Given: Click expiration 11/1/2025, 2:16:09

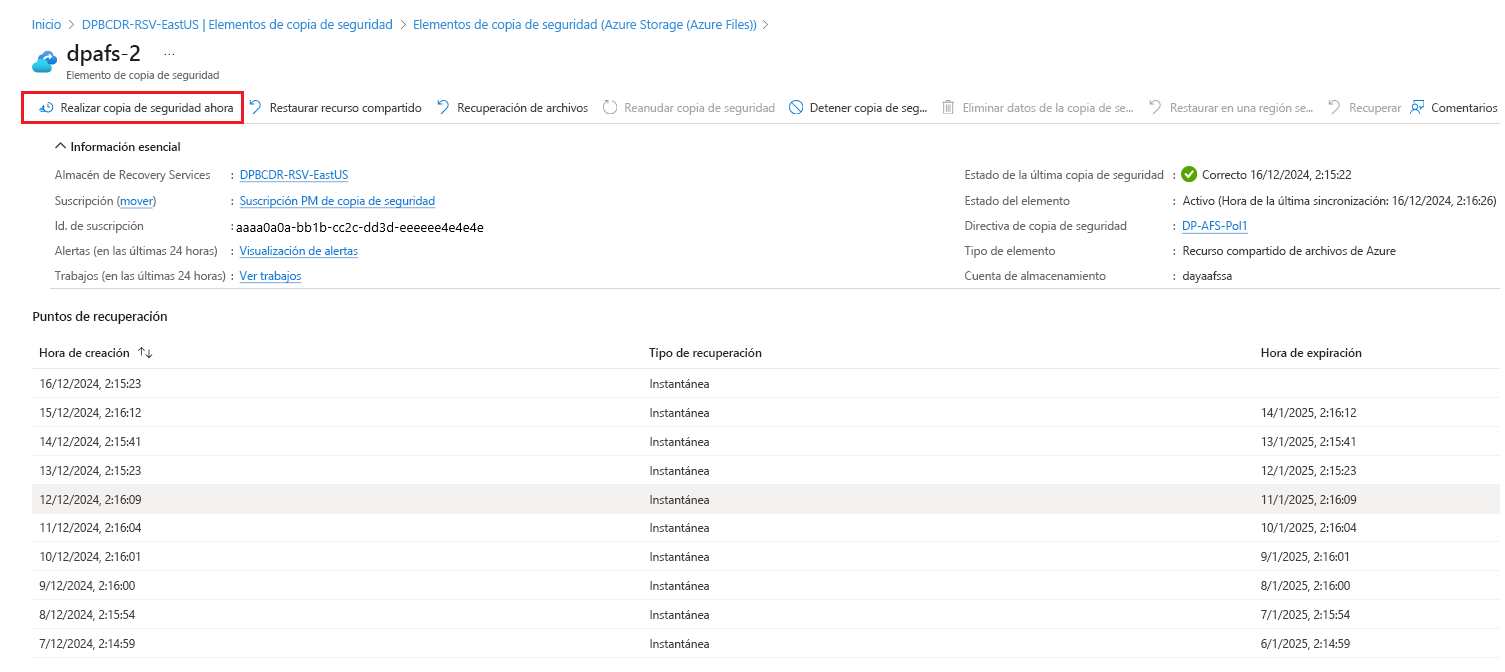Looking at the screenshot, I should [x=1308, y=499].
